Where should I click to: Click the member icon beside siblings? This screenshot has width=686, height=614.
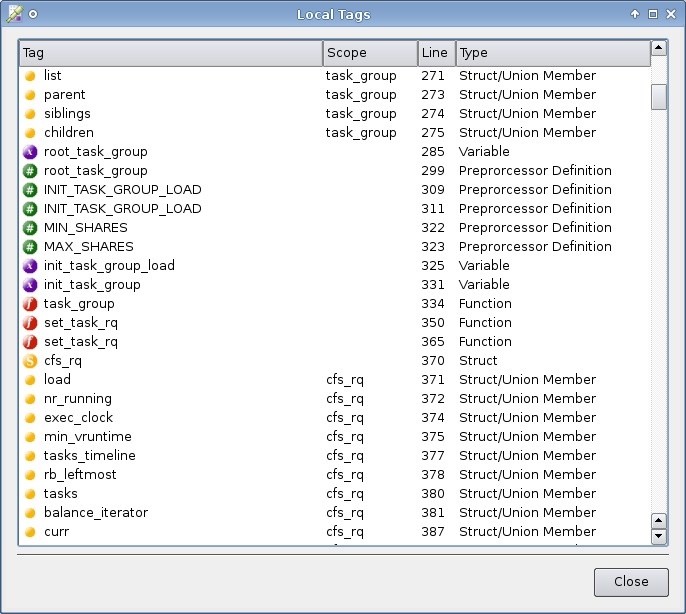(30, 114)
